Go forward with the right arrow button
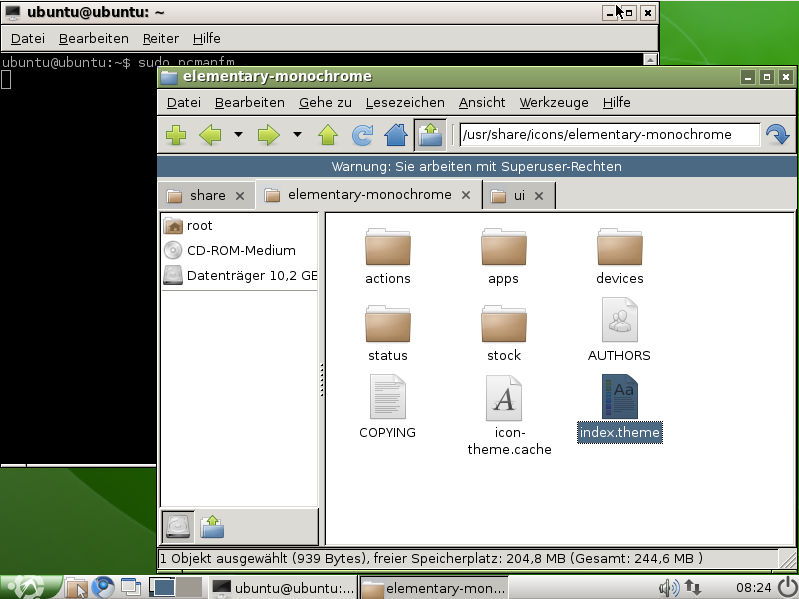This screenshot has width=799, height=599. click(x=268, y=135)
